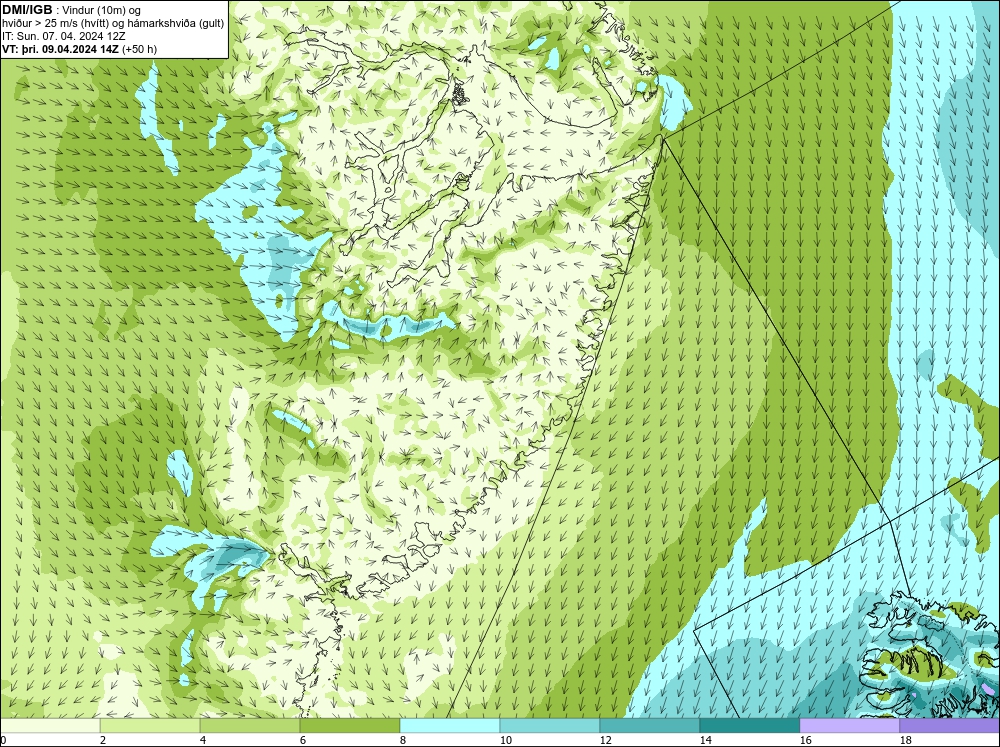Click the 14–16 m/s dark teal legend color
Image resolution: width=1000 pixels, height=747 pixels.
click(750, 725)
